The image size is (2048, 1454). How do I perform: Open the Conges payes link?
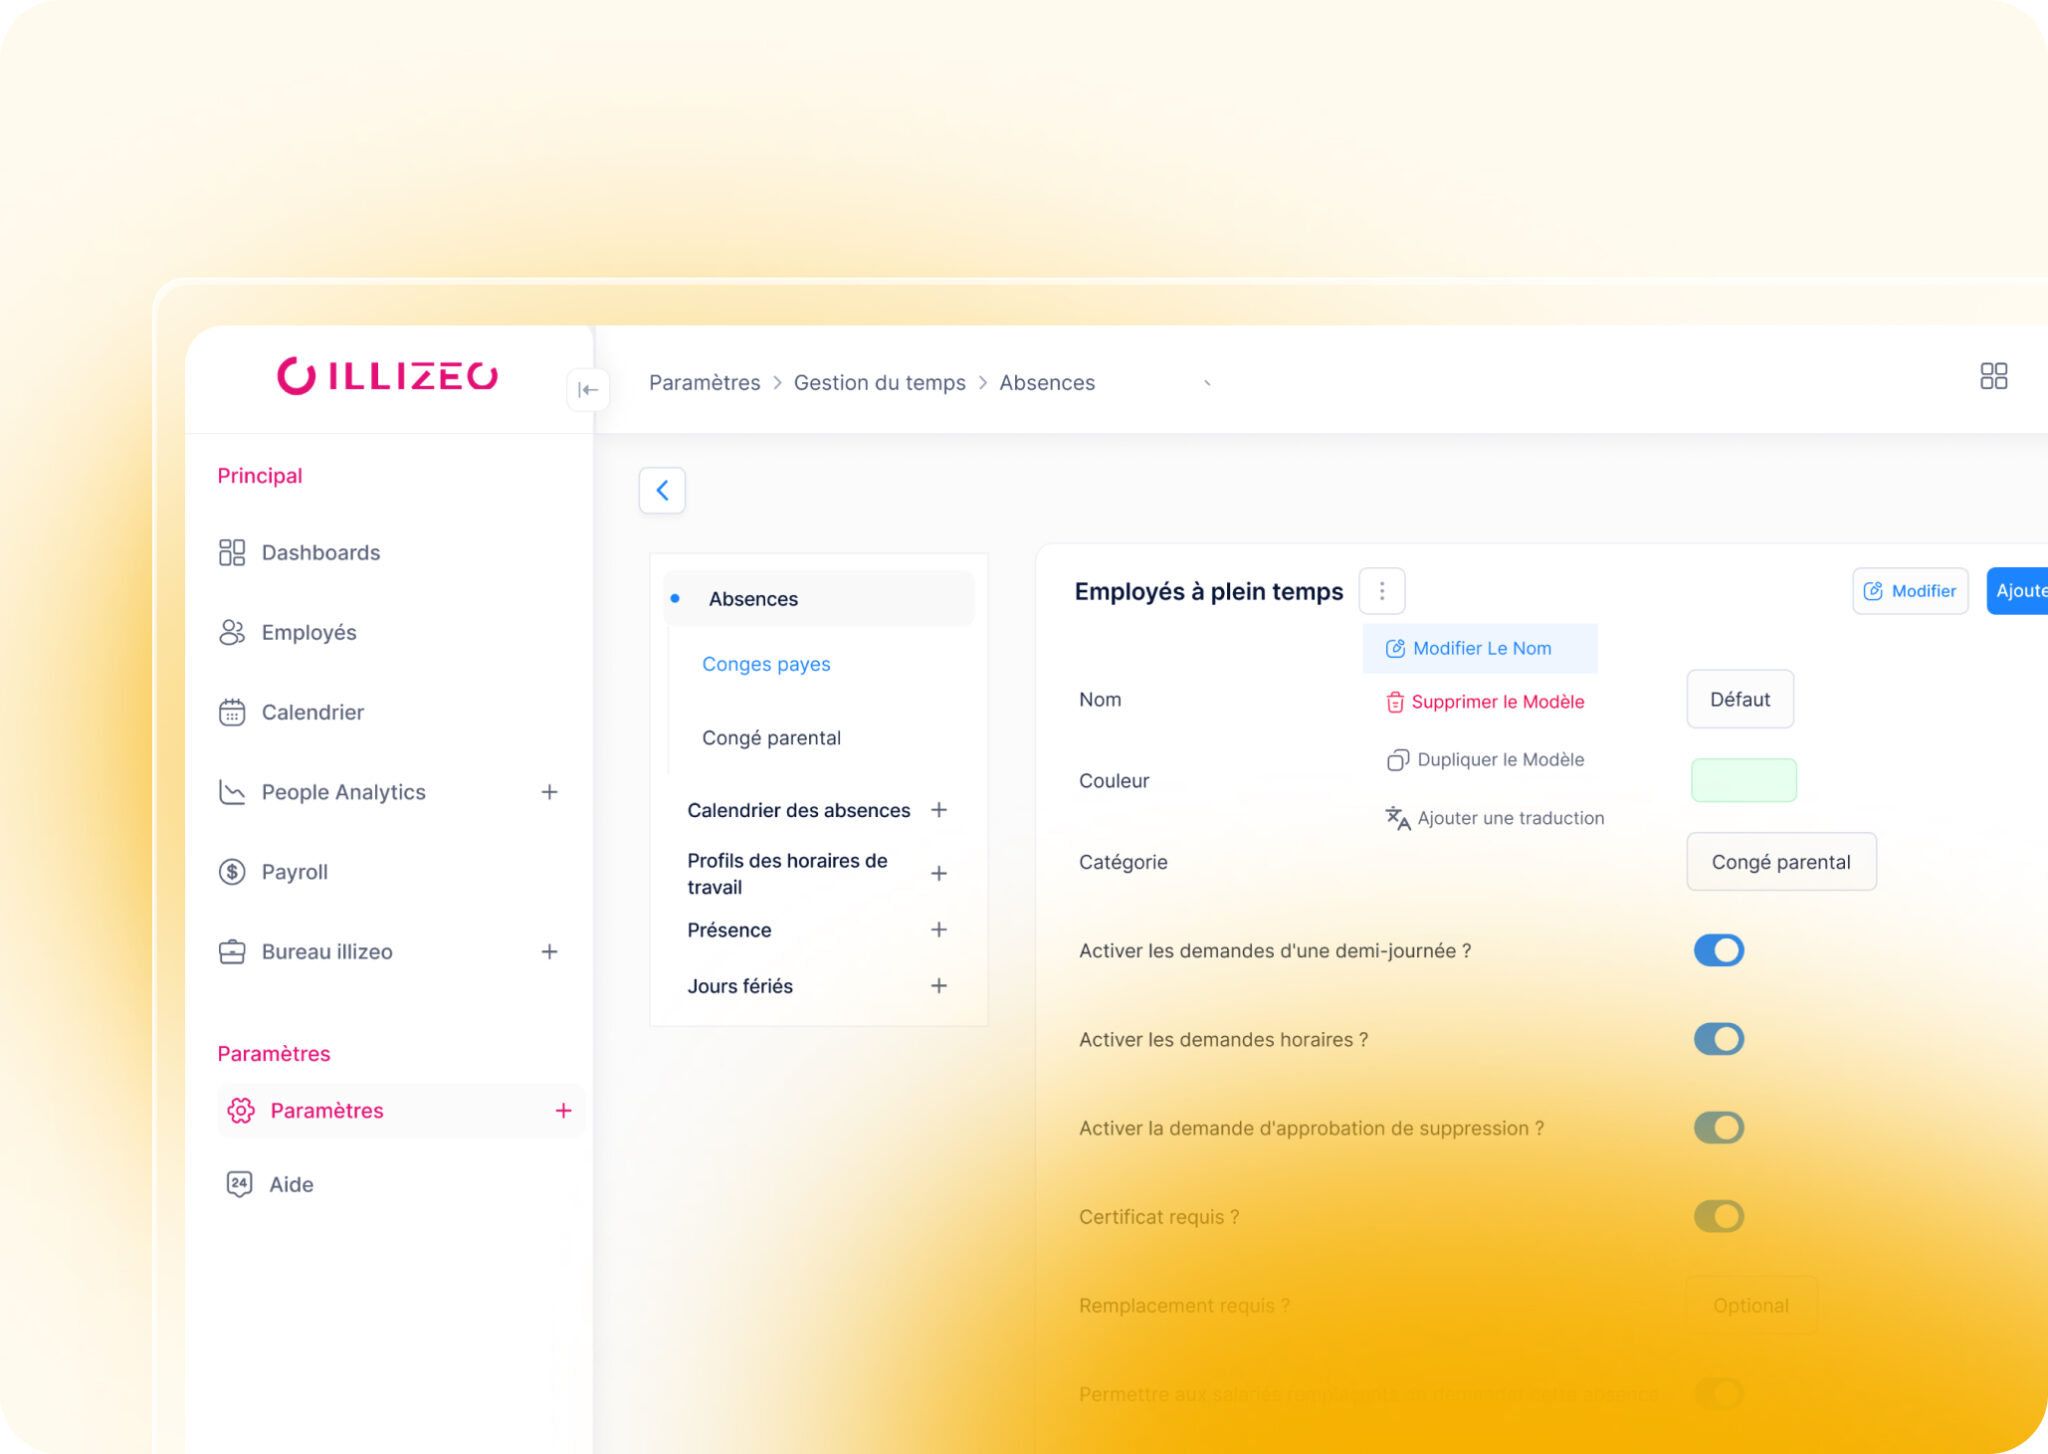tap(766, 664)
